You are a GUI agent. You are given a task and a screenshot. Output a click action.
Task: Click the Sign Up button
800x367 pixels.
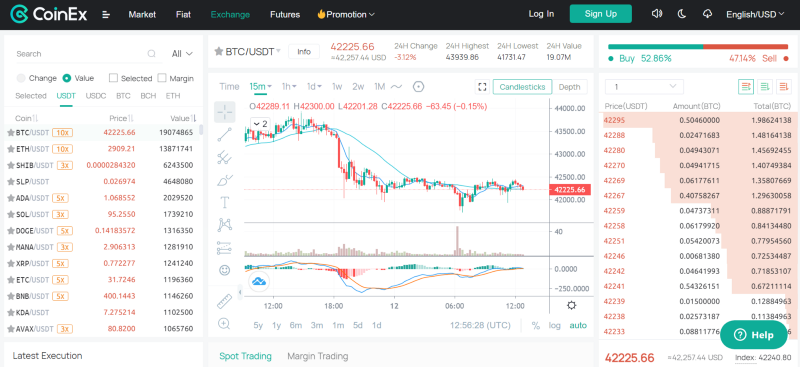(601, 14)
